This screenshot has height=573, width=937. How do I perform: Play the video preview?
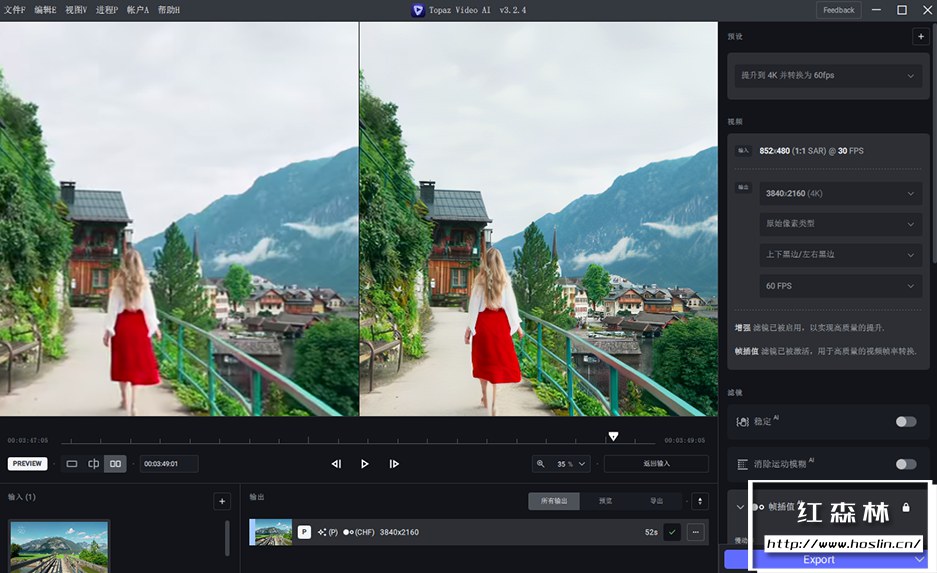[364, 464]
